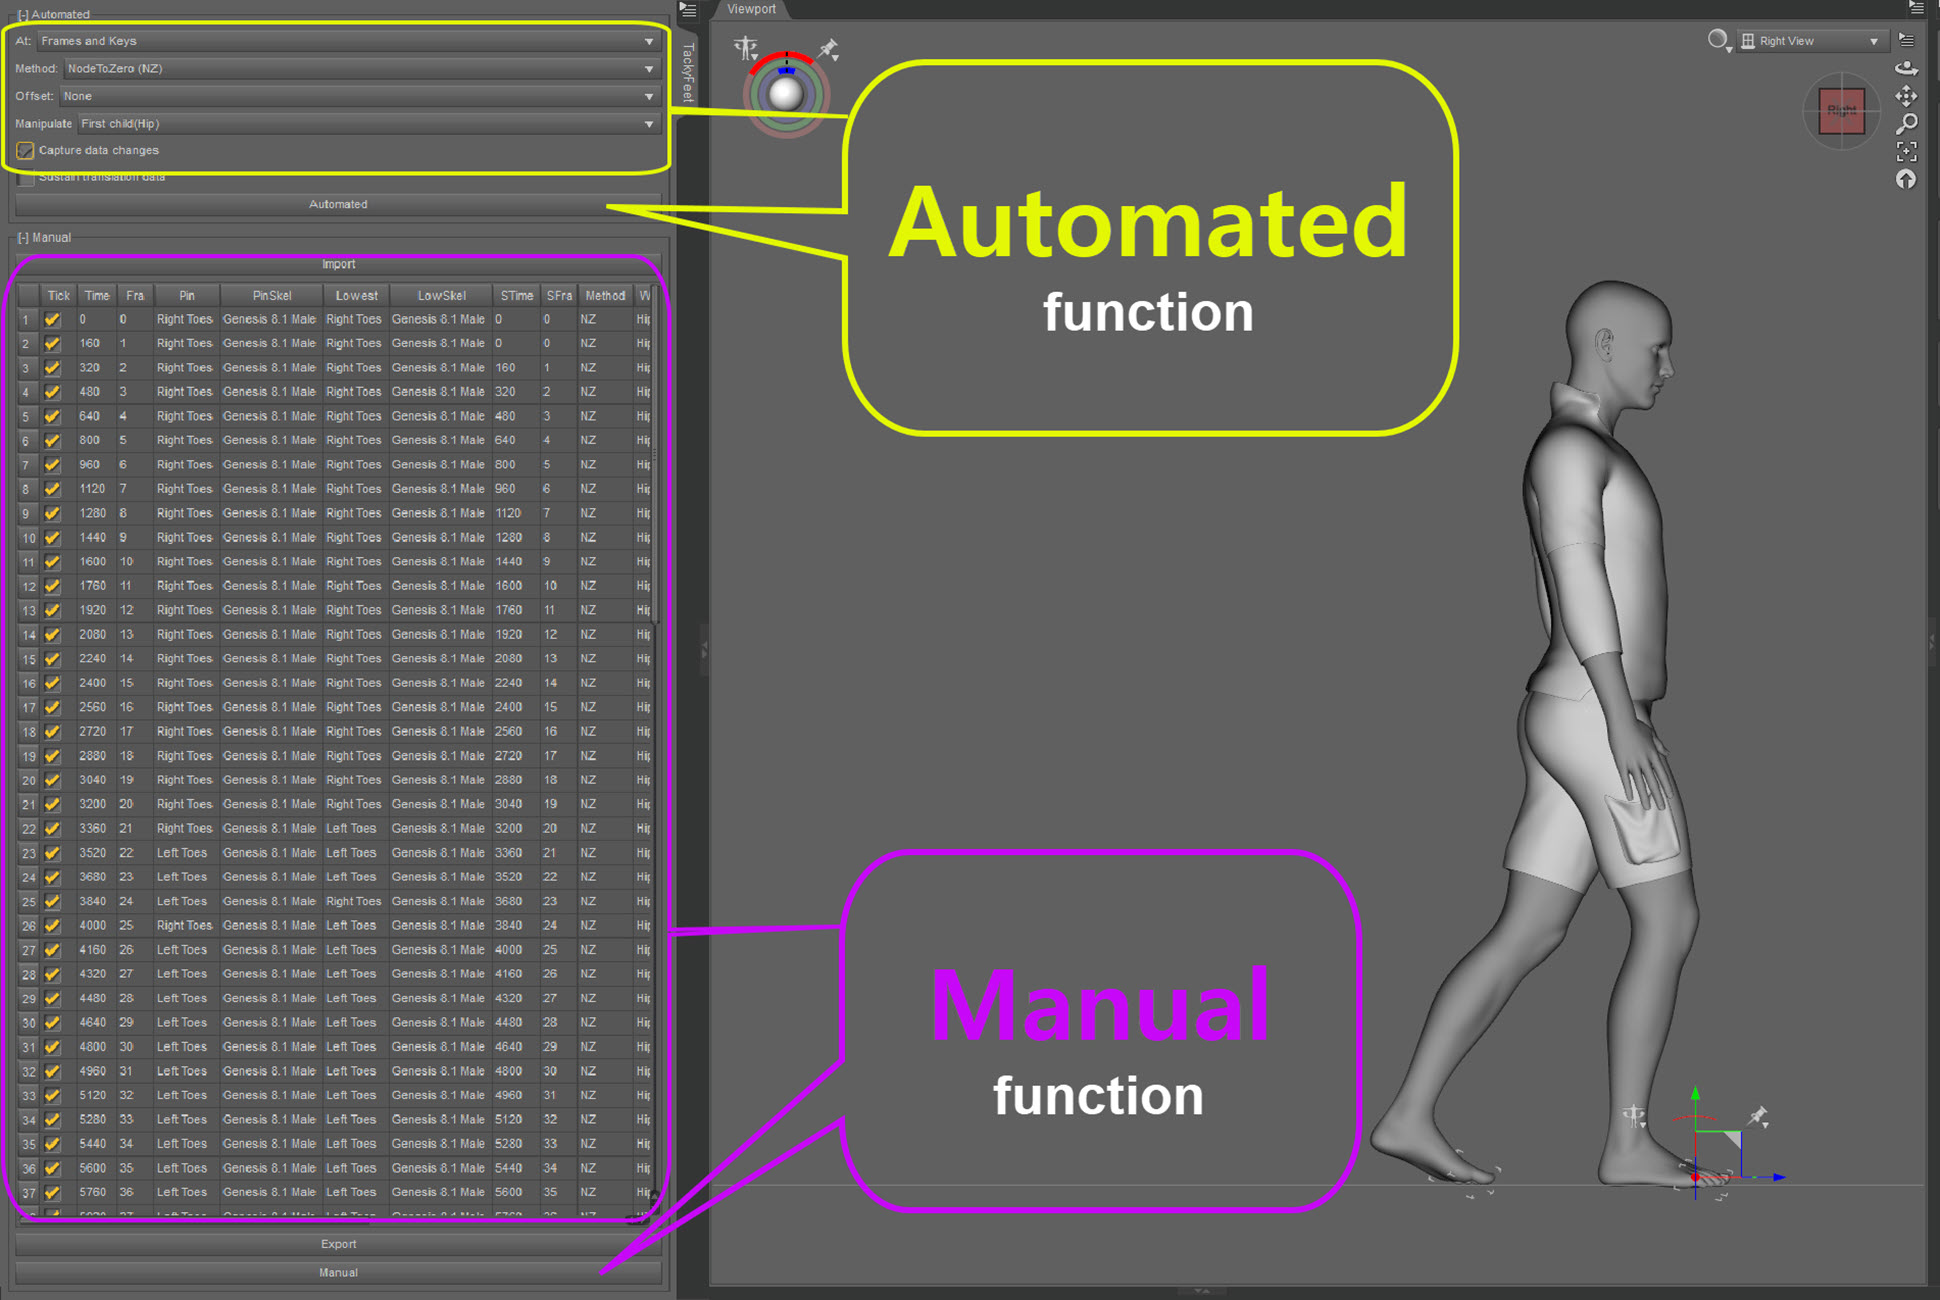Click the figure pose icon in viewport corner
The image size is (1940, 1300).
click(x=744, y=47)
